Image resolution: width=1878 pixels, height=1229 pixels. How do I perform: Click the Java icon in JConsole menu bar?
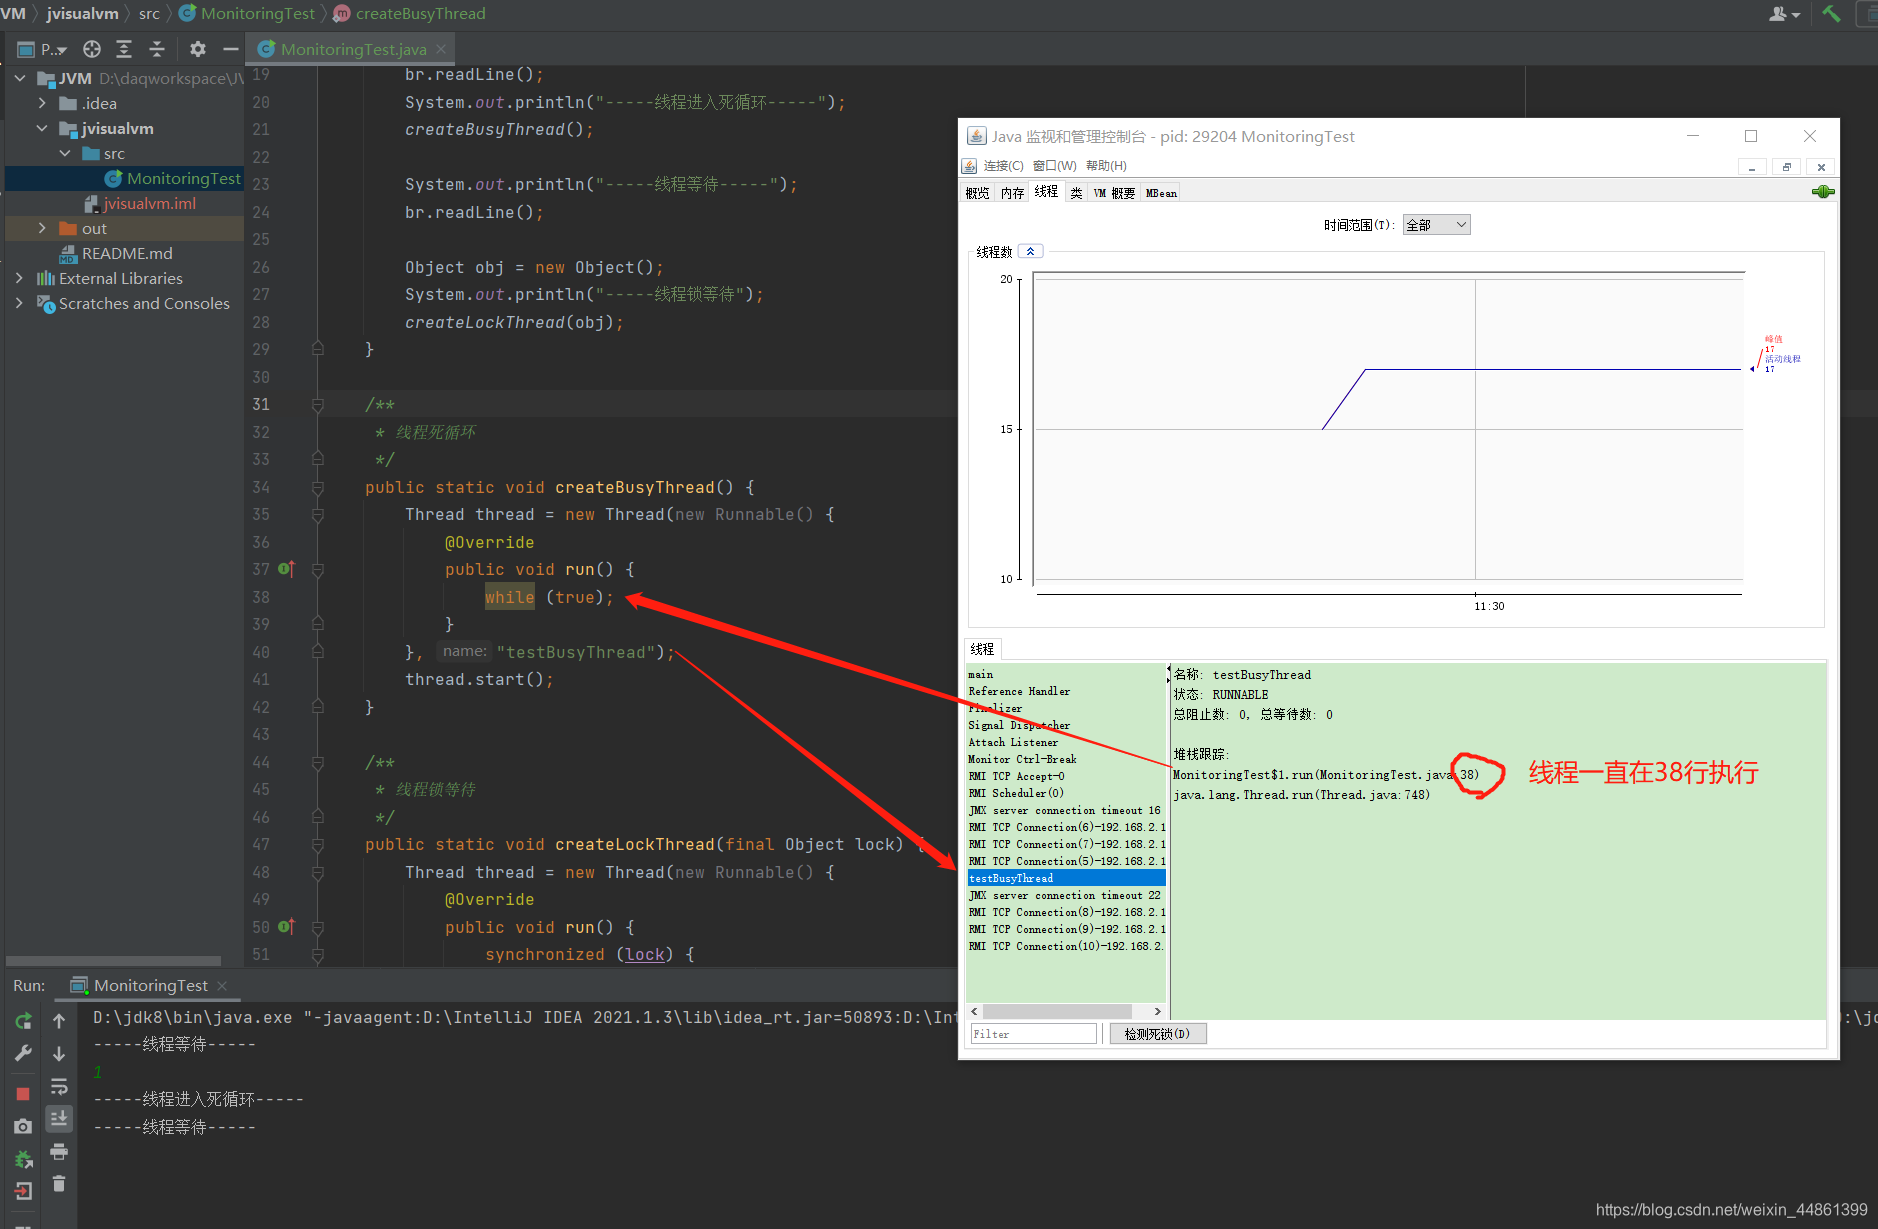click(x=969, y=166)
